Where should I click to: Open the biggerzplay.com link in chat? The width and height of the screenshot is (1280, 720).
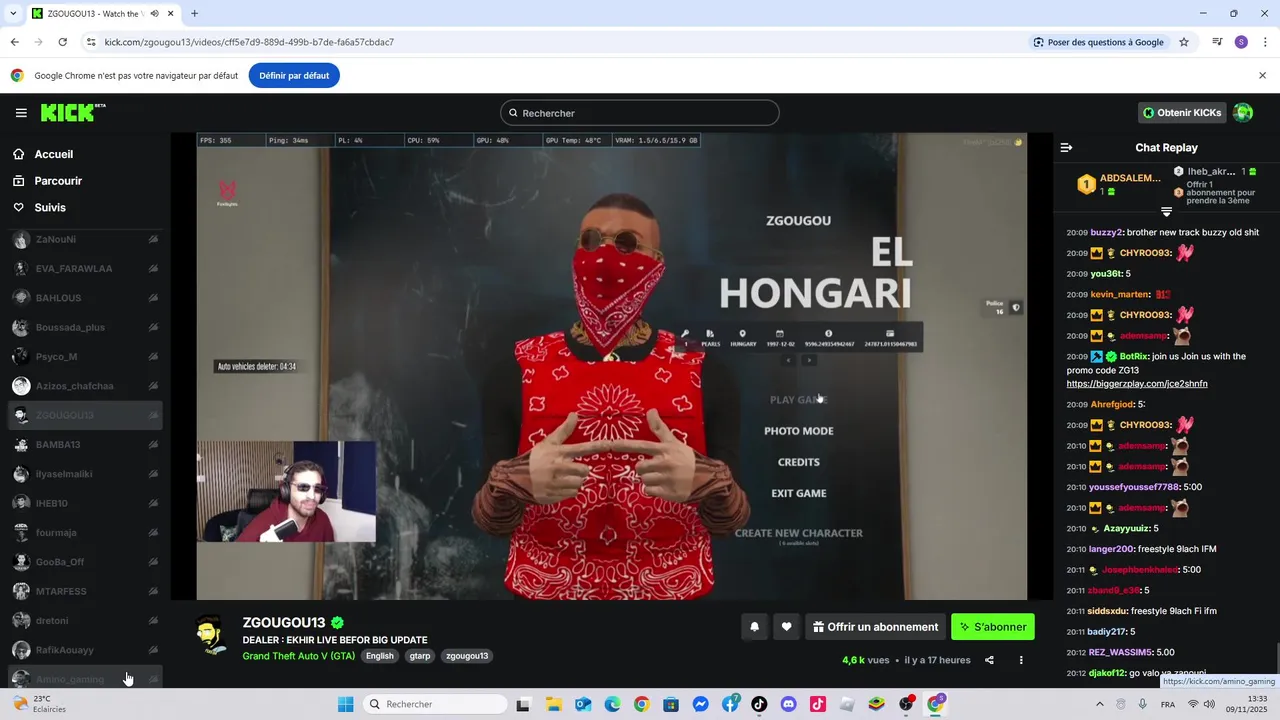pos(1137,384)
